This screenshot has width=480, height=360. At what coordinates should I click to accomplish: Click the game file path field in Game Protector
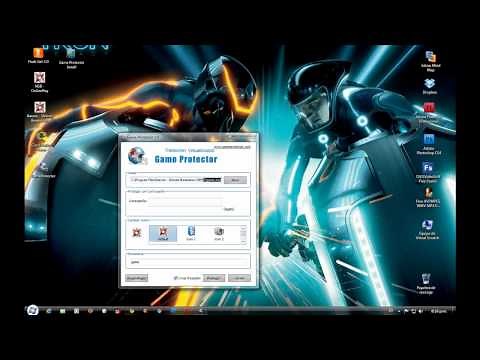(x=176, y=180)
